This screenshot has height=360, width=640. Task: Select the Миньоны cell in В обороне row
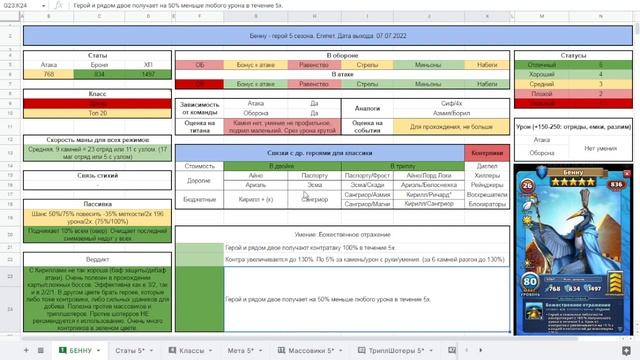(x=428, y=65)
